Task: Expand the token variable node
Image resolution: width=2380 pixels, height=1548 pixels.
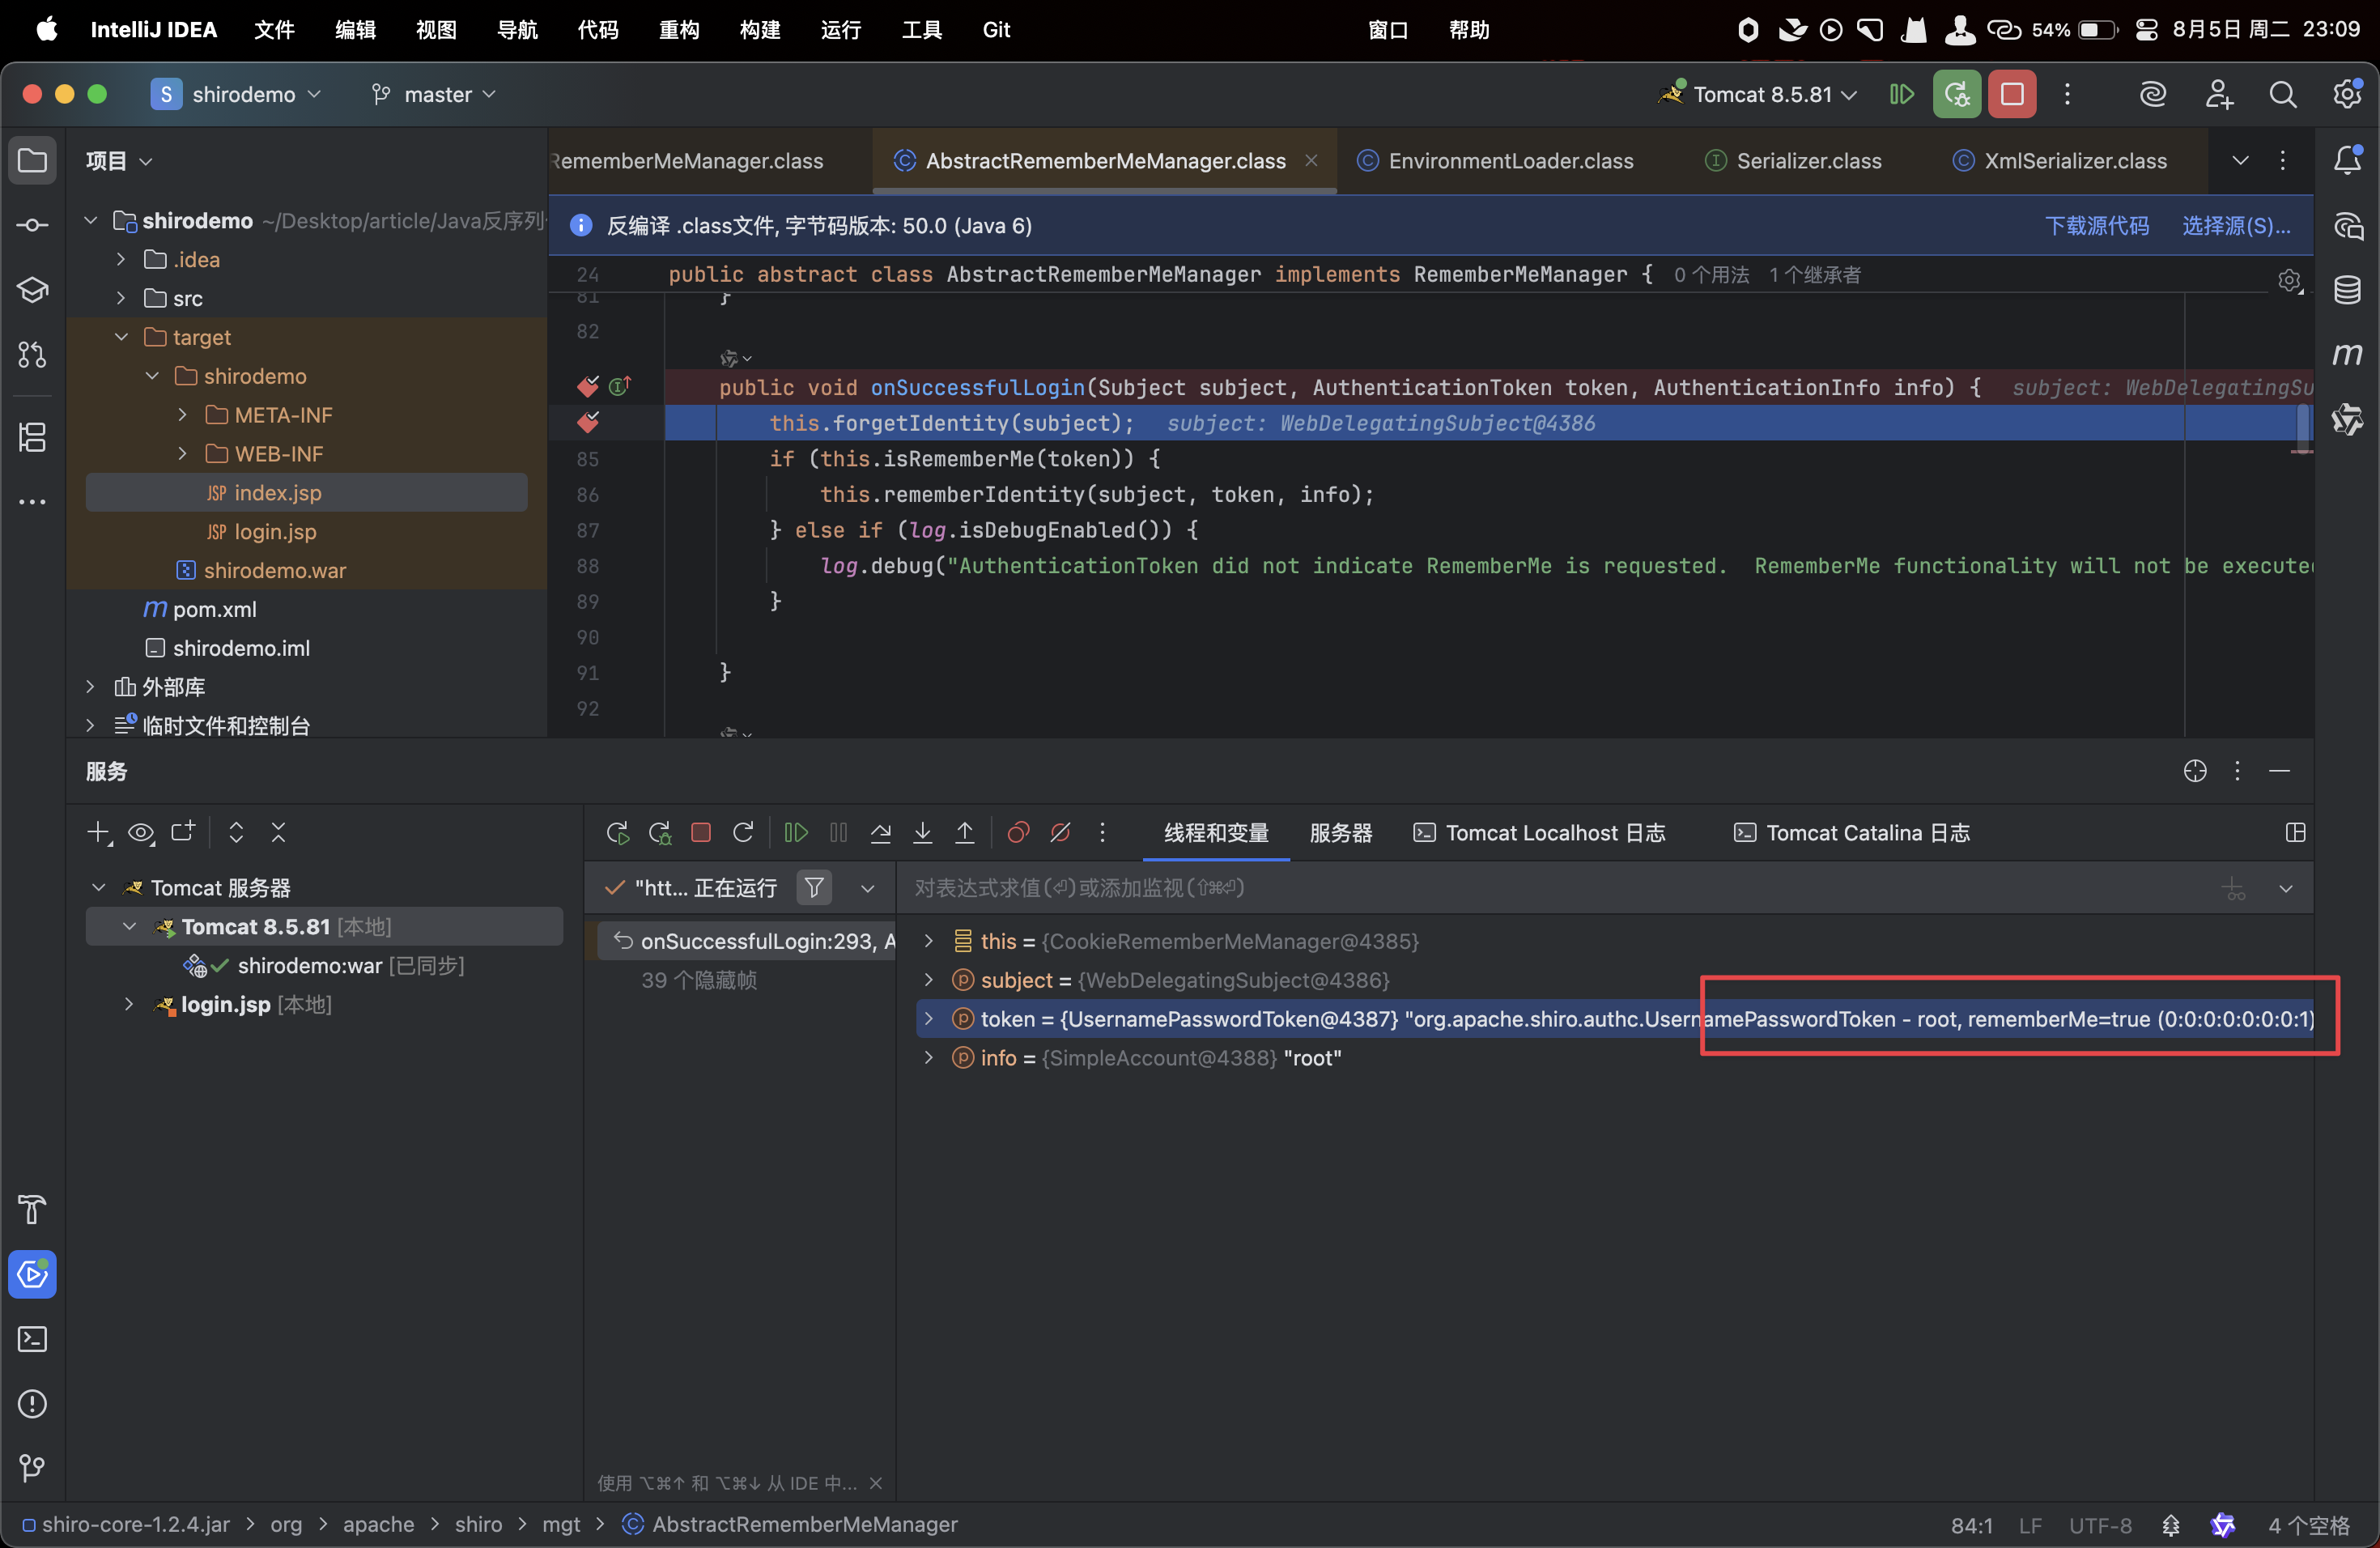Action: [x=928, y=1018]
